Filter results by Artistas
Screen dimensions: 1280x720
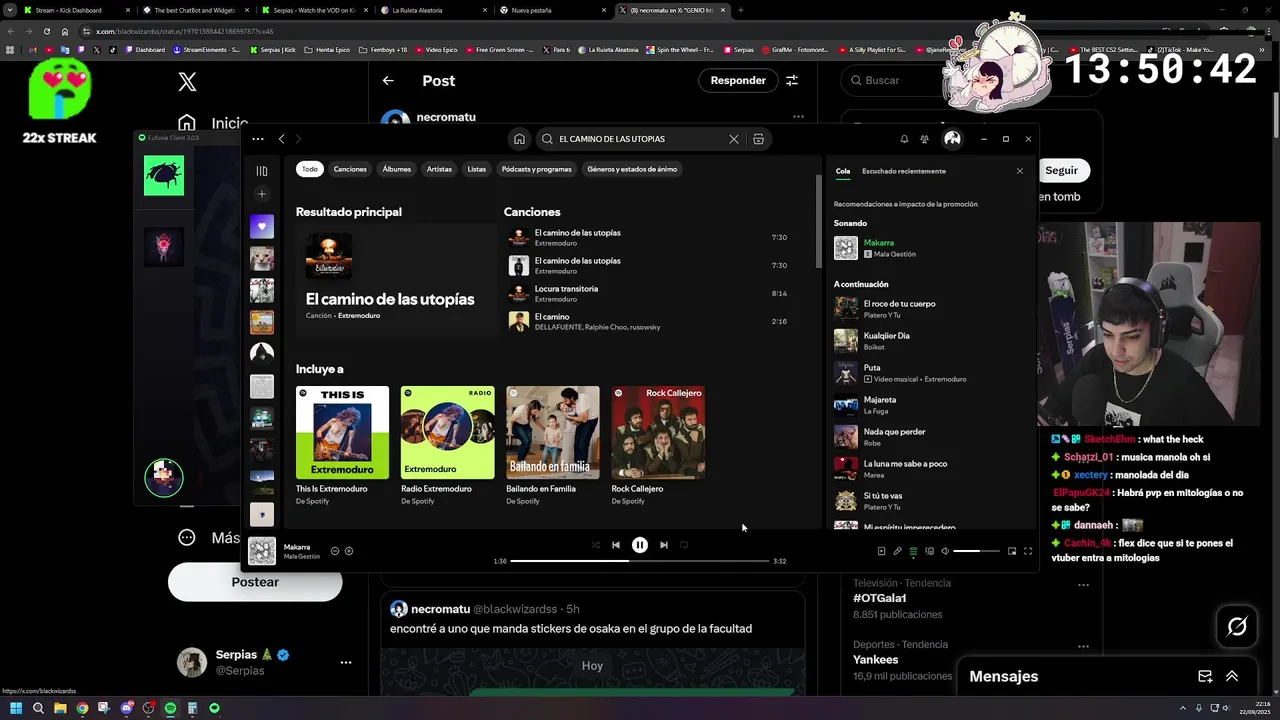(x=439, y=169)
